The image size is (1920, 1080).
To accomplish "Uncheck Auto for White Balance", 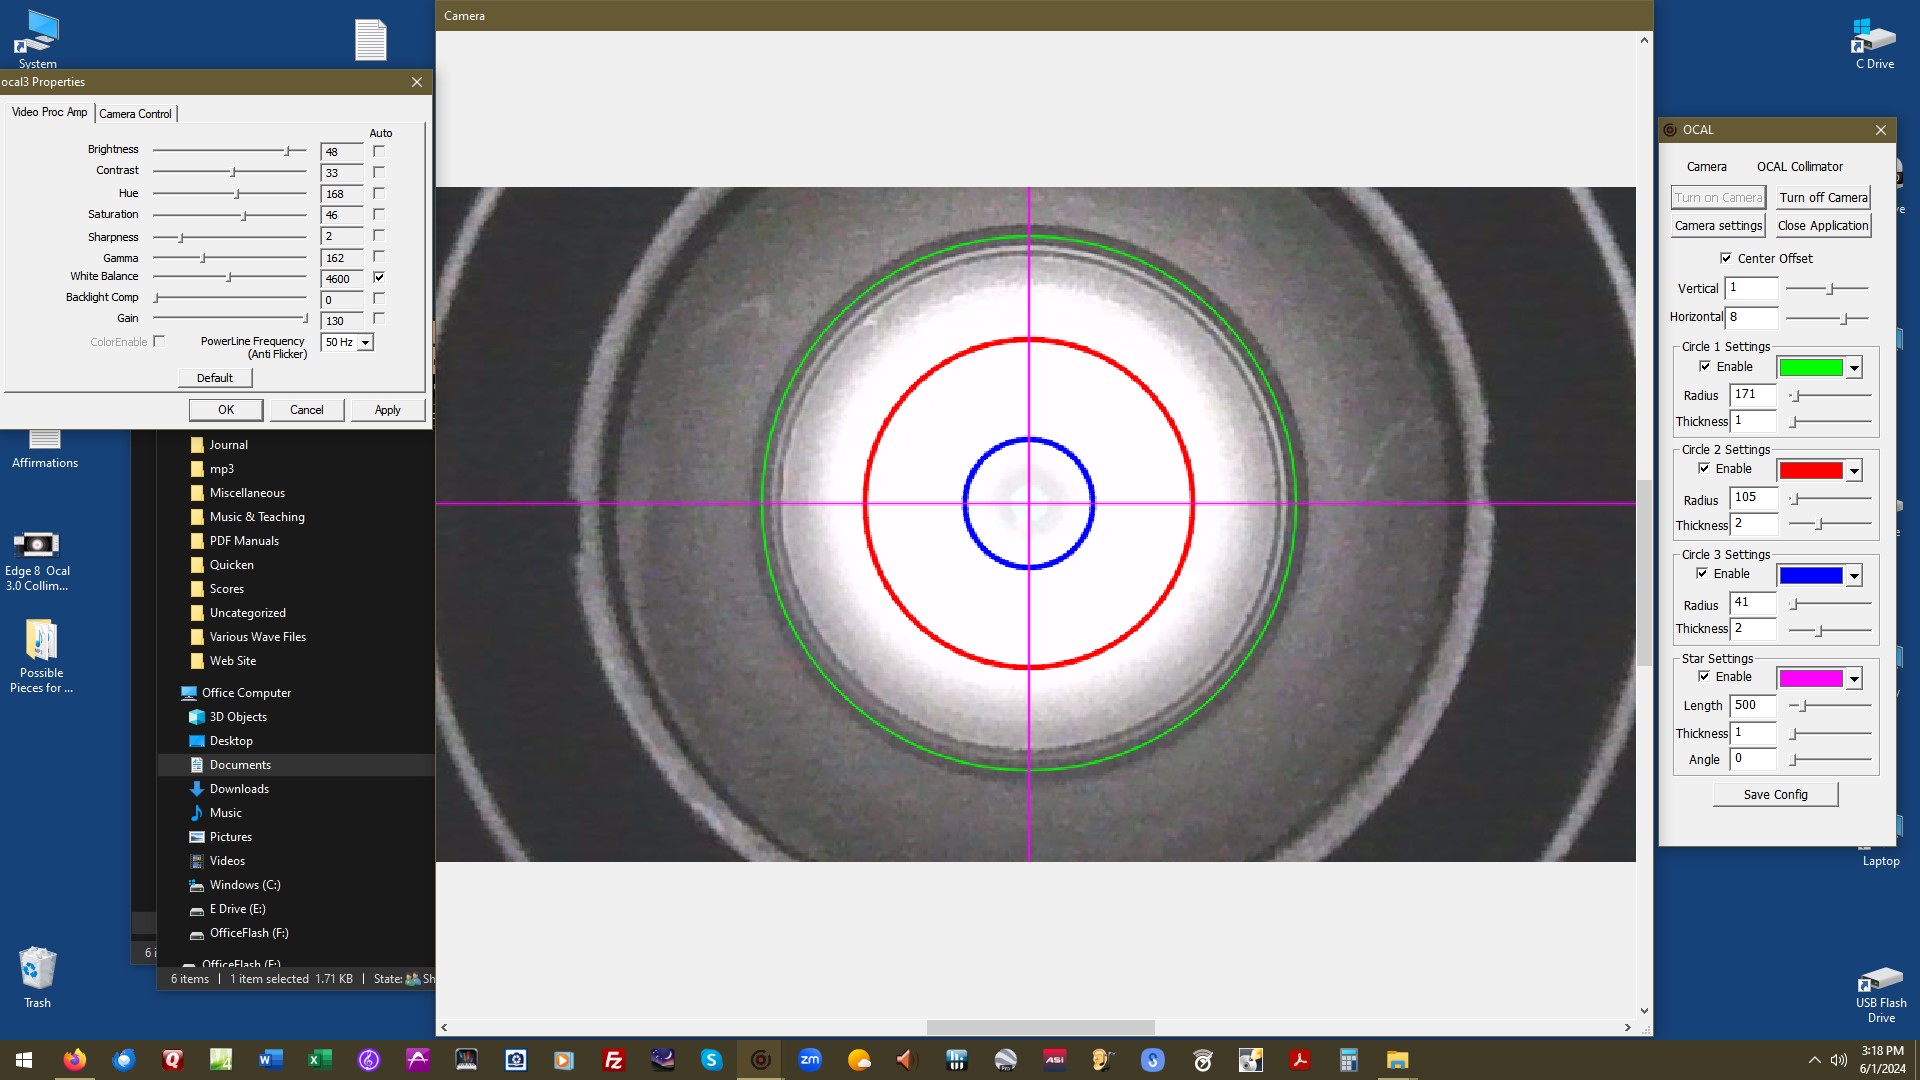I will click(379, 277).
